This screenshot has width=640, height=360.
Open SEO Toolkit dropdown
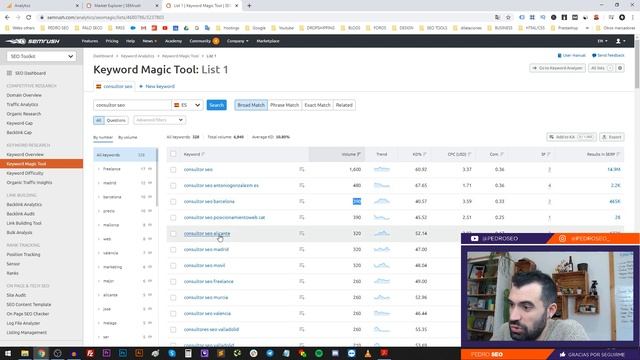click(41, 56)
